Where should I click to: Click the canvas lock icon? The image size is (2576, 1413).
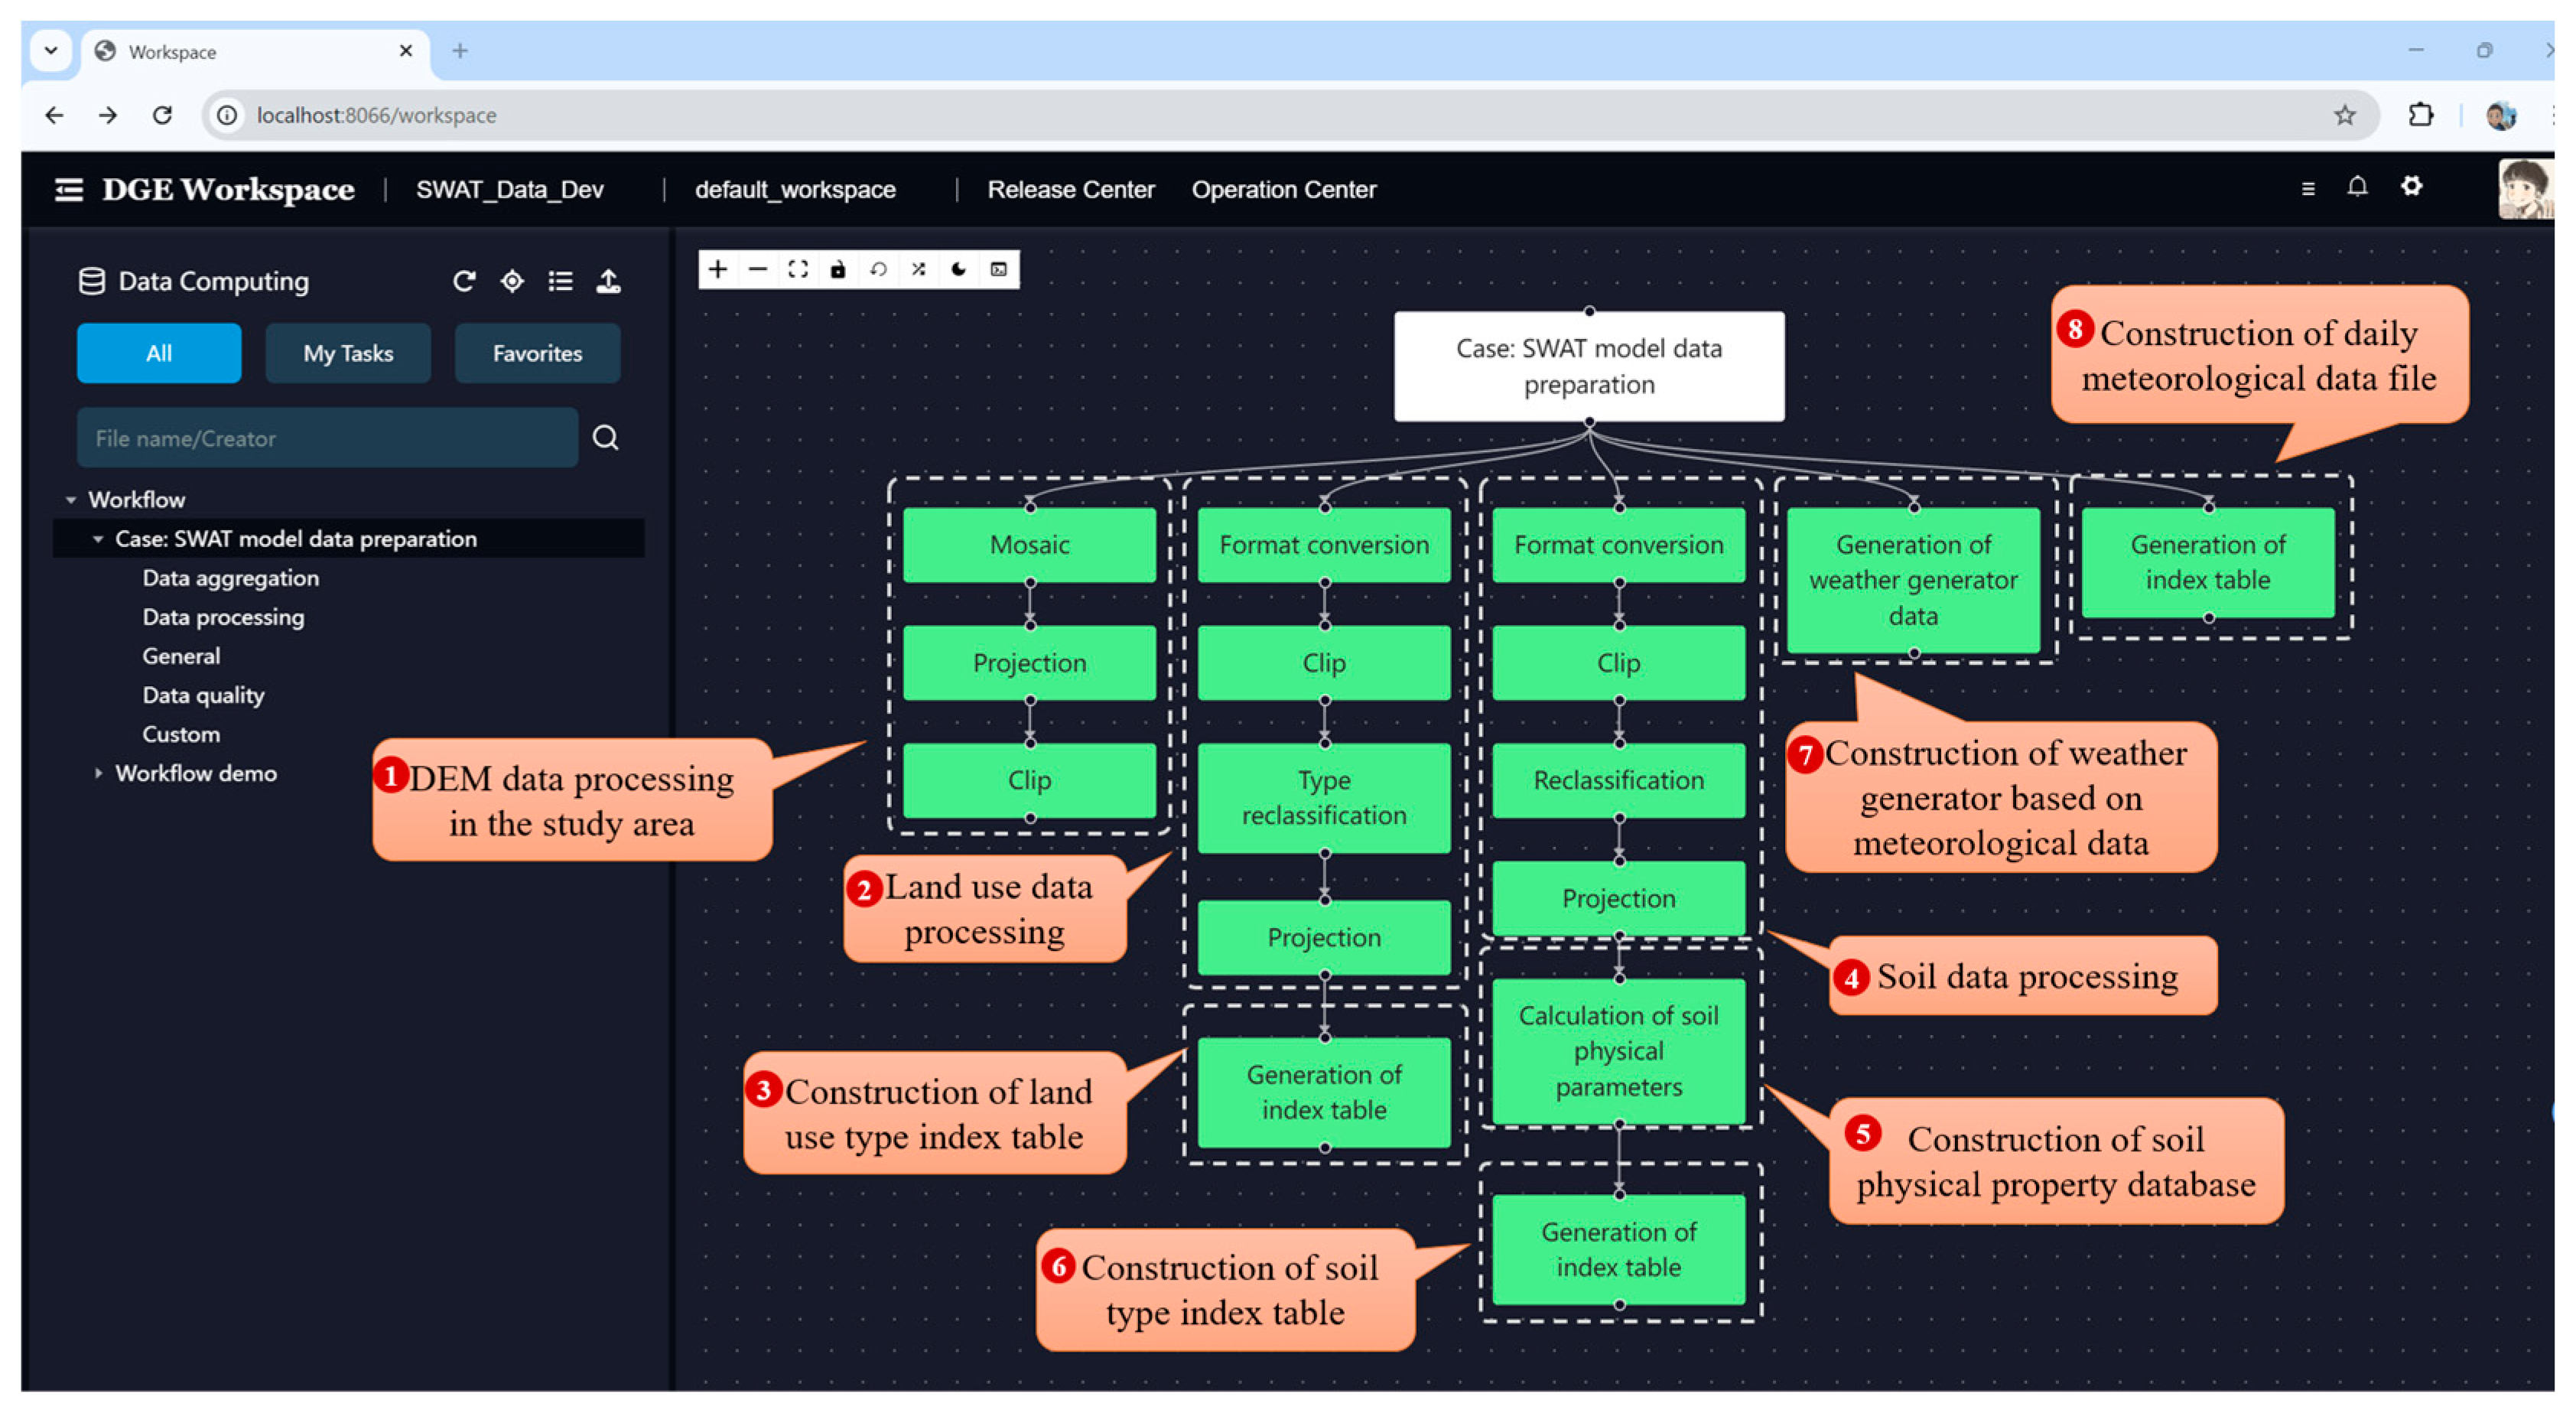(x=838, y=269)
